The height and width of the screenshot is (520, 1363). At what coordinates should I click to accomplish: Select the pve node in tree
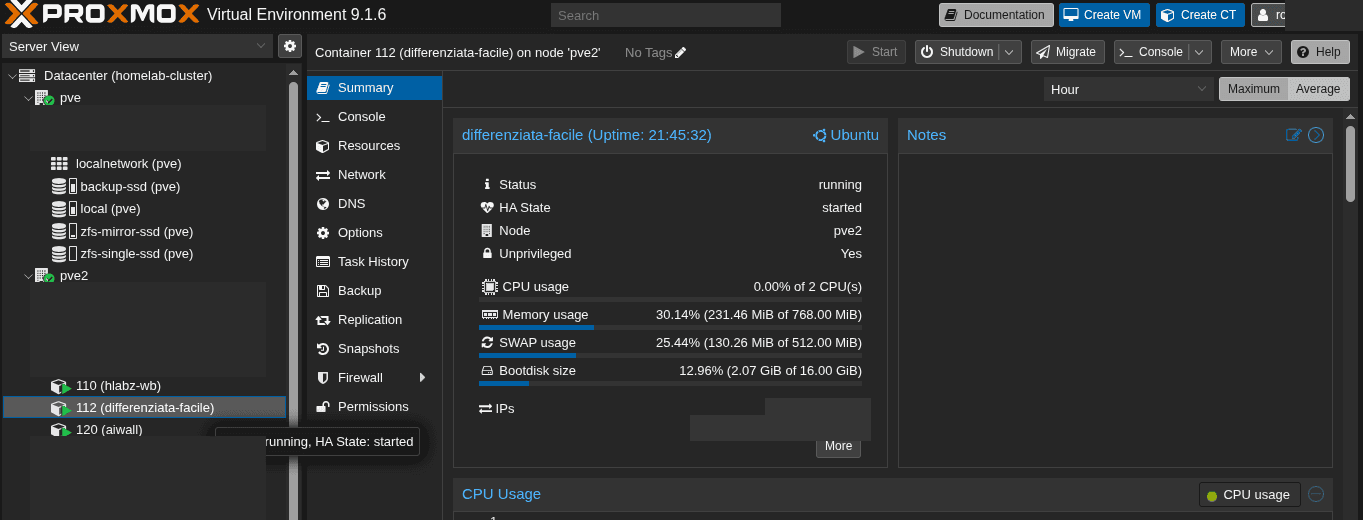(x=70, y=98)
